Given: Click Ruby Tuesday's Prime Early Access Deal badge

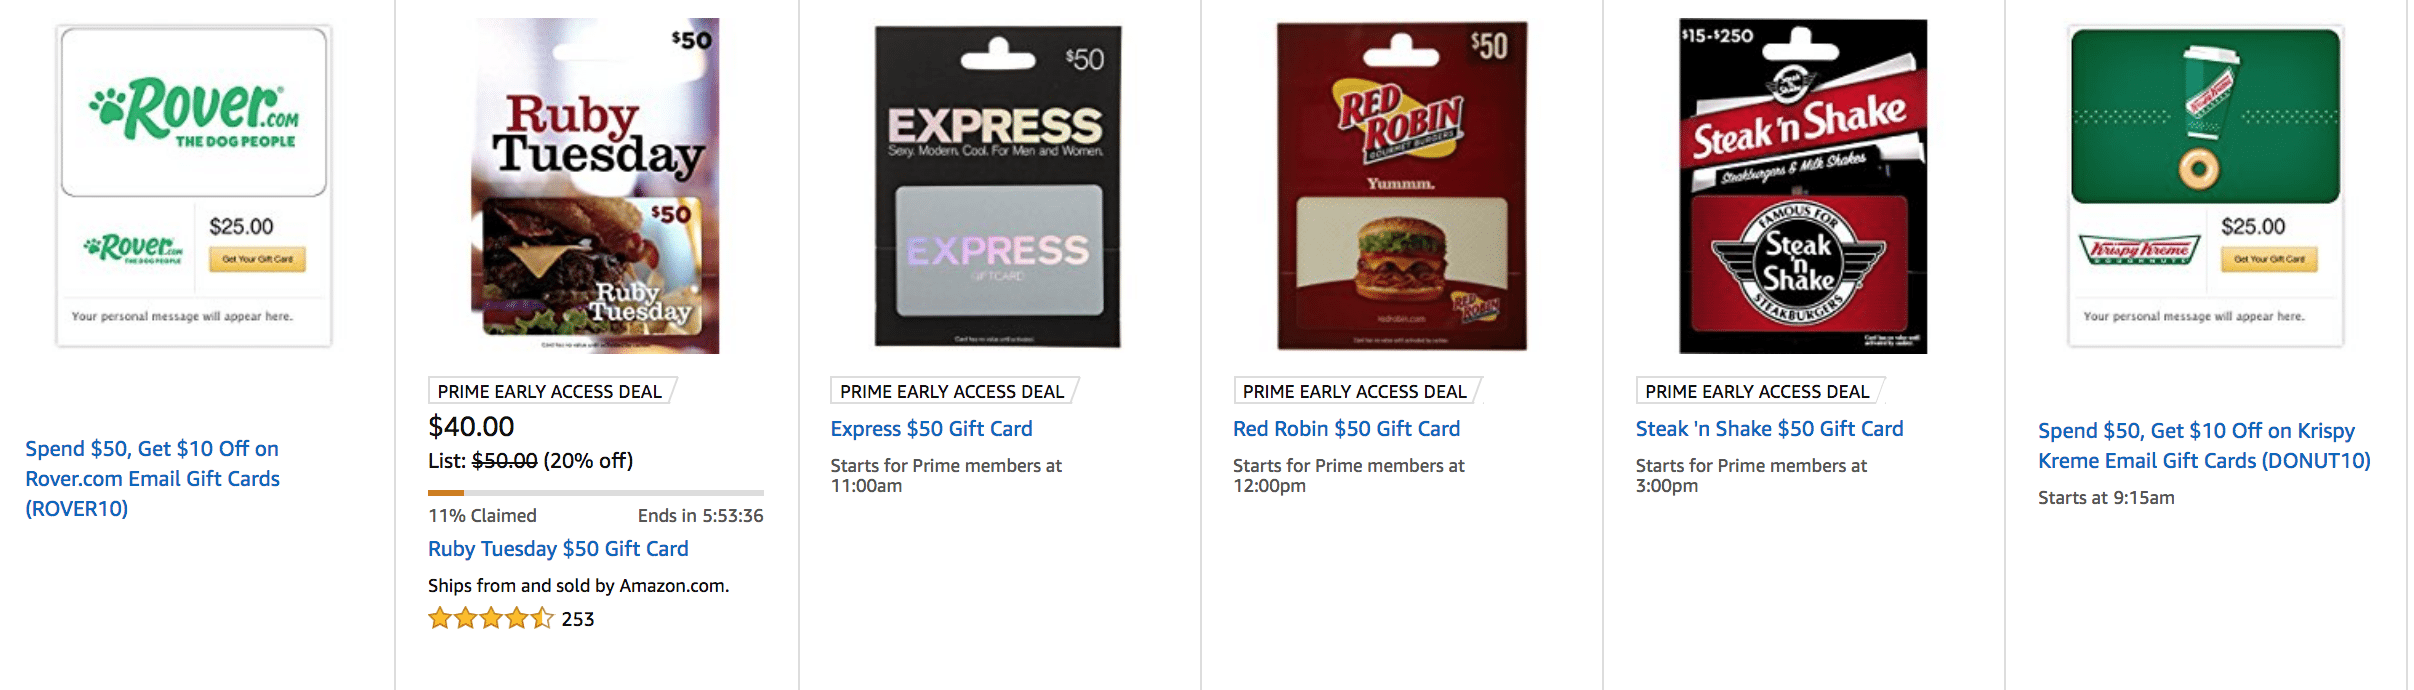Looking at the screenshot, I should (550, 392).
